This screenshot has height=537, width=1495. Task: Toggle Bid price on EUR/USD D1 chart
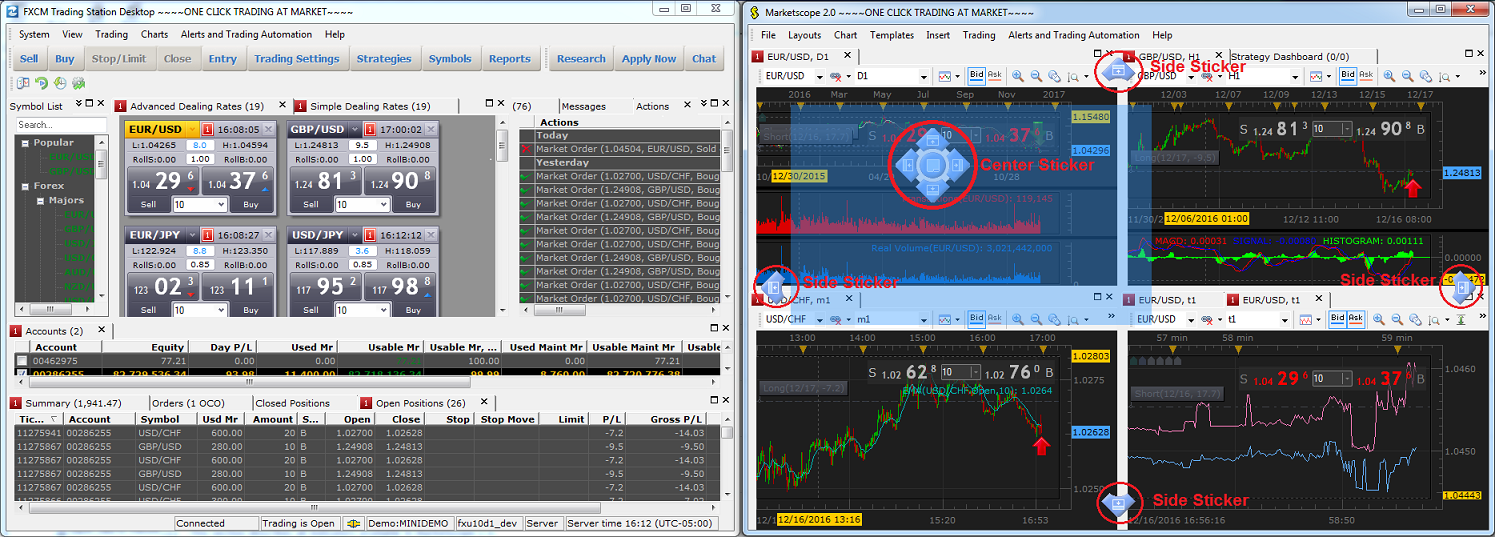coord(976,76)
